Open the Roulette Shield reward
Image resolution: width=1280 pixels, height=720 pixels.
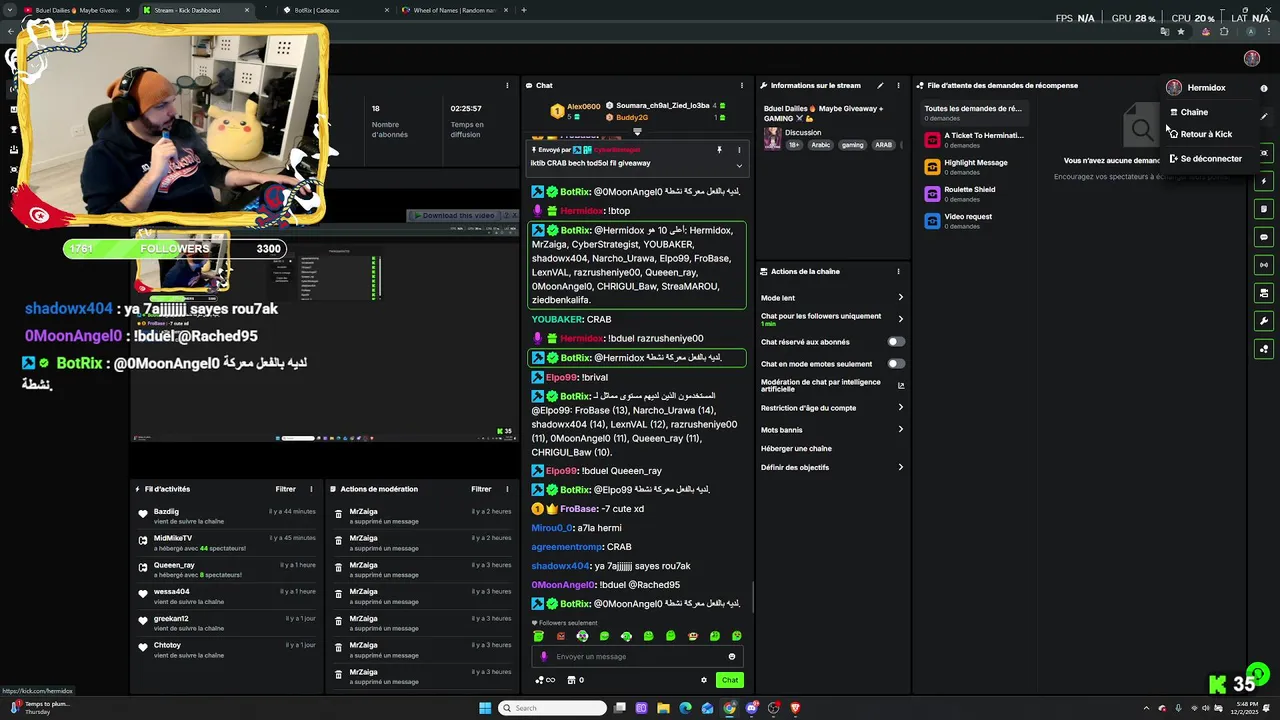975,194
